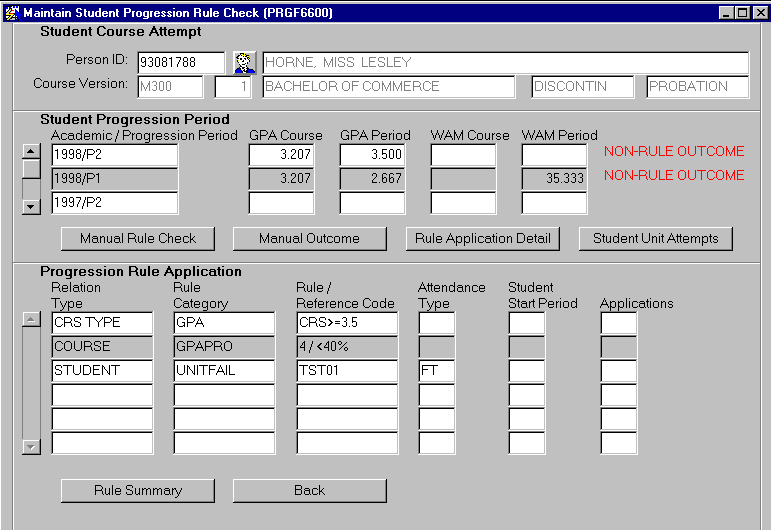Viewport: 771px width, 530px height.
Task: Click the Rule Summary button
Action: tap(138, 491)
